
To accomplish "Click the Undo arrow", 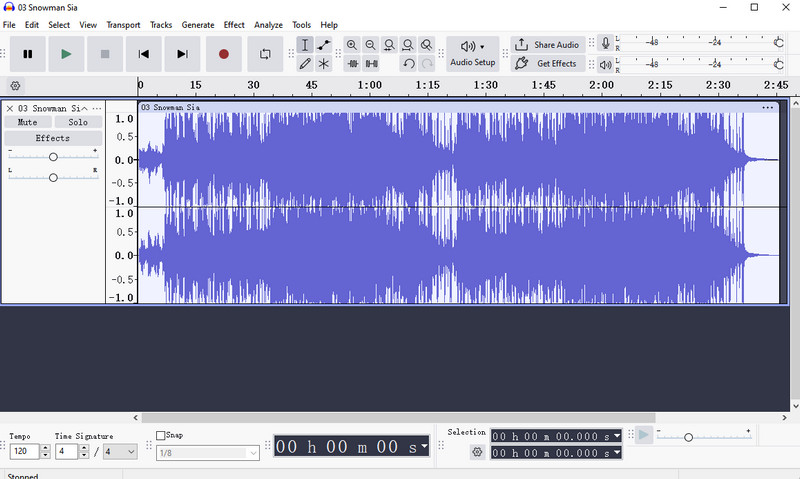I will point(408,64).
